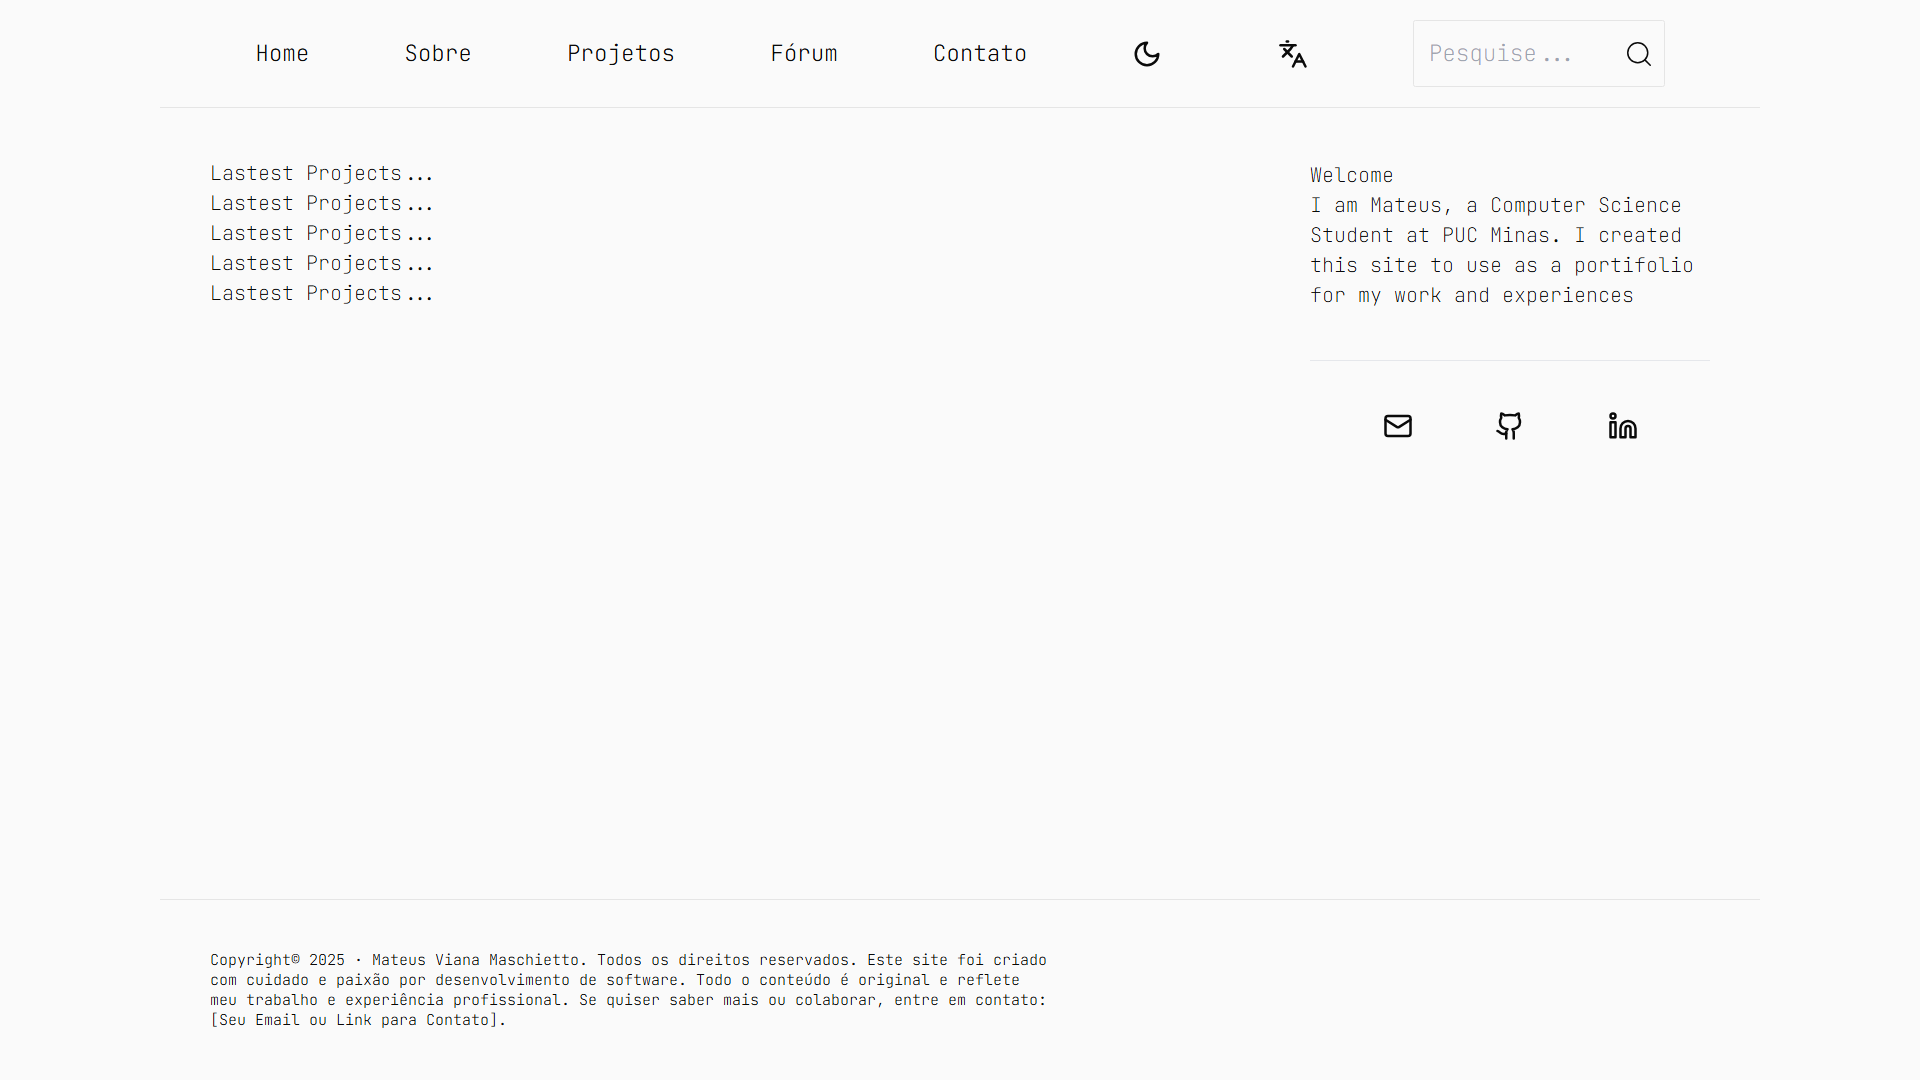Image resolution: width=1920 pixels, height=1080 pixels.
Task: Open the Fórum section
Action: pos(804,54)
